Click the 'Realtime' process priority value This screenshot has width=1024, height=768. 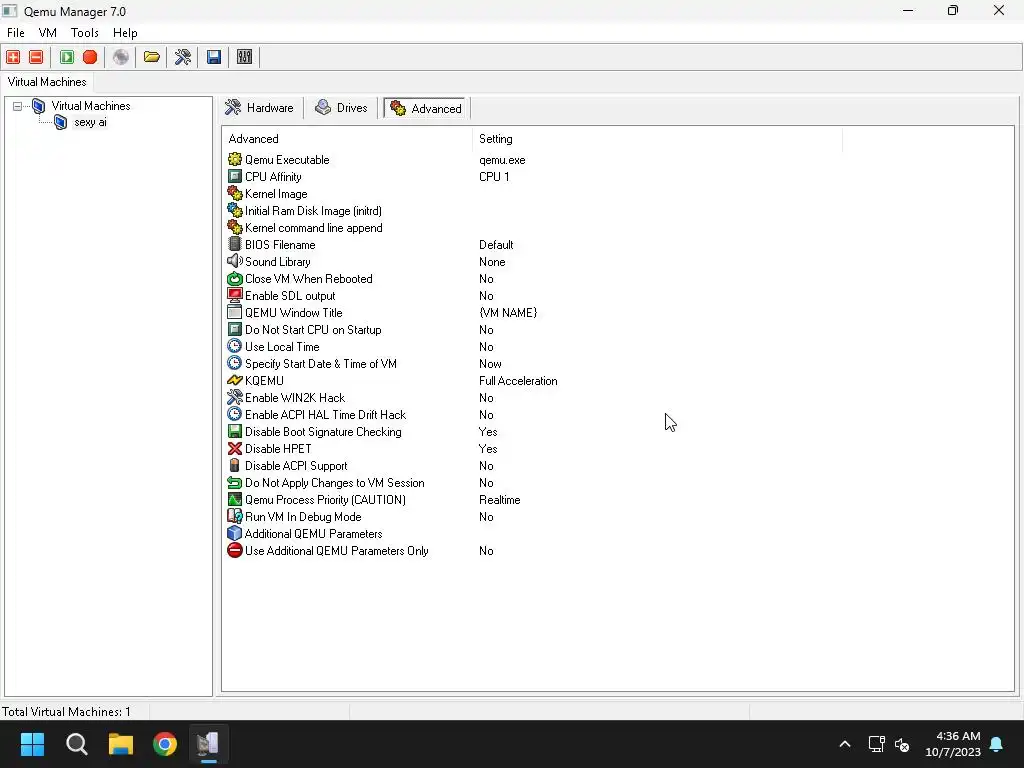[x=500, y=500]
